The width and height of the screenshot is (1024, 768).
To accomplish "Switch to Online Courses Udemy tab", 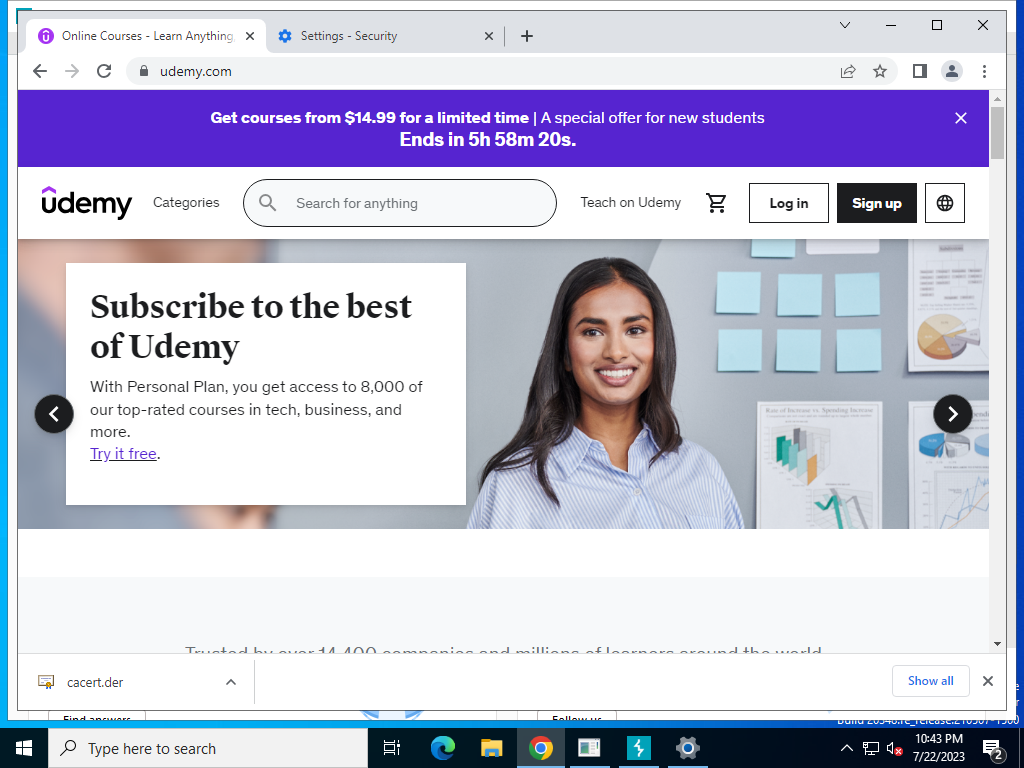I will 146,36.
